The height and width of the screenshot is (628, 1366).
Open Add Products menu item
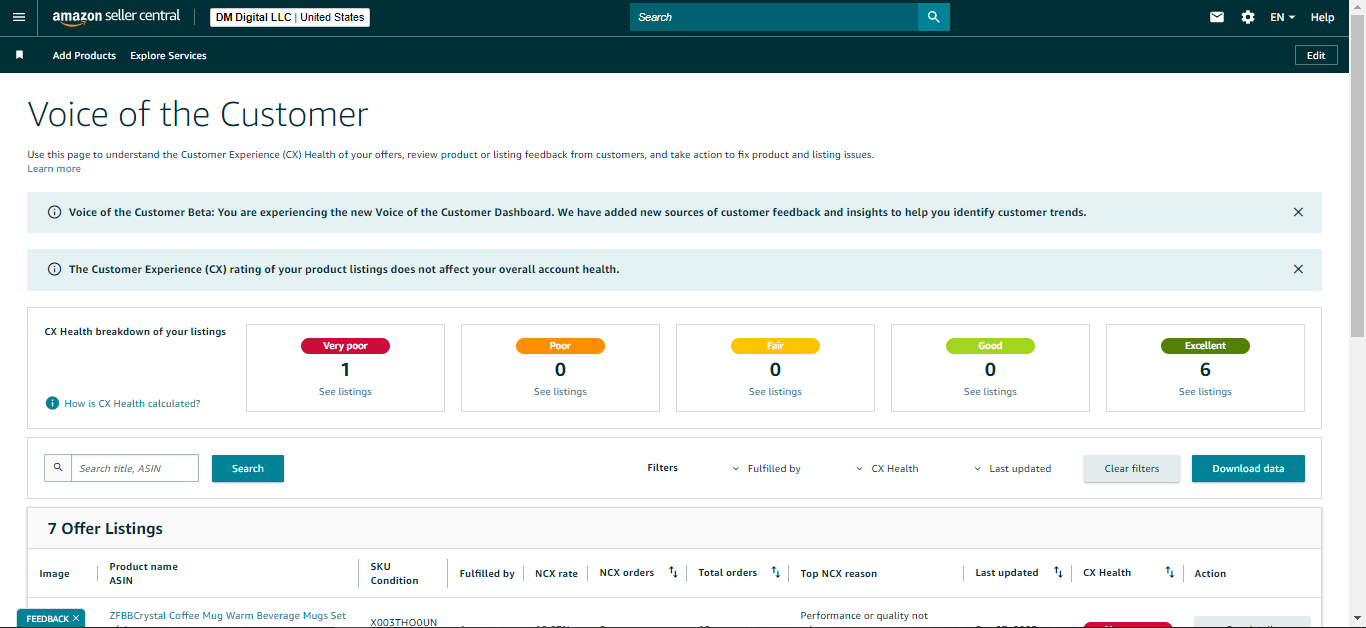[x=84, y=55]
